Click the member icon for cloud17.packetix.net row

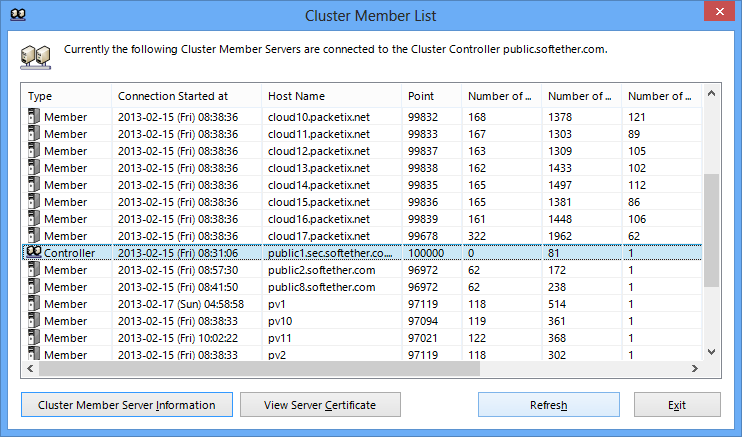click(34, 236)
